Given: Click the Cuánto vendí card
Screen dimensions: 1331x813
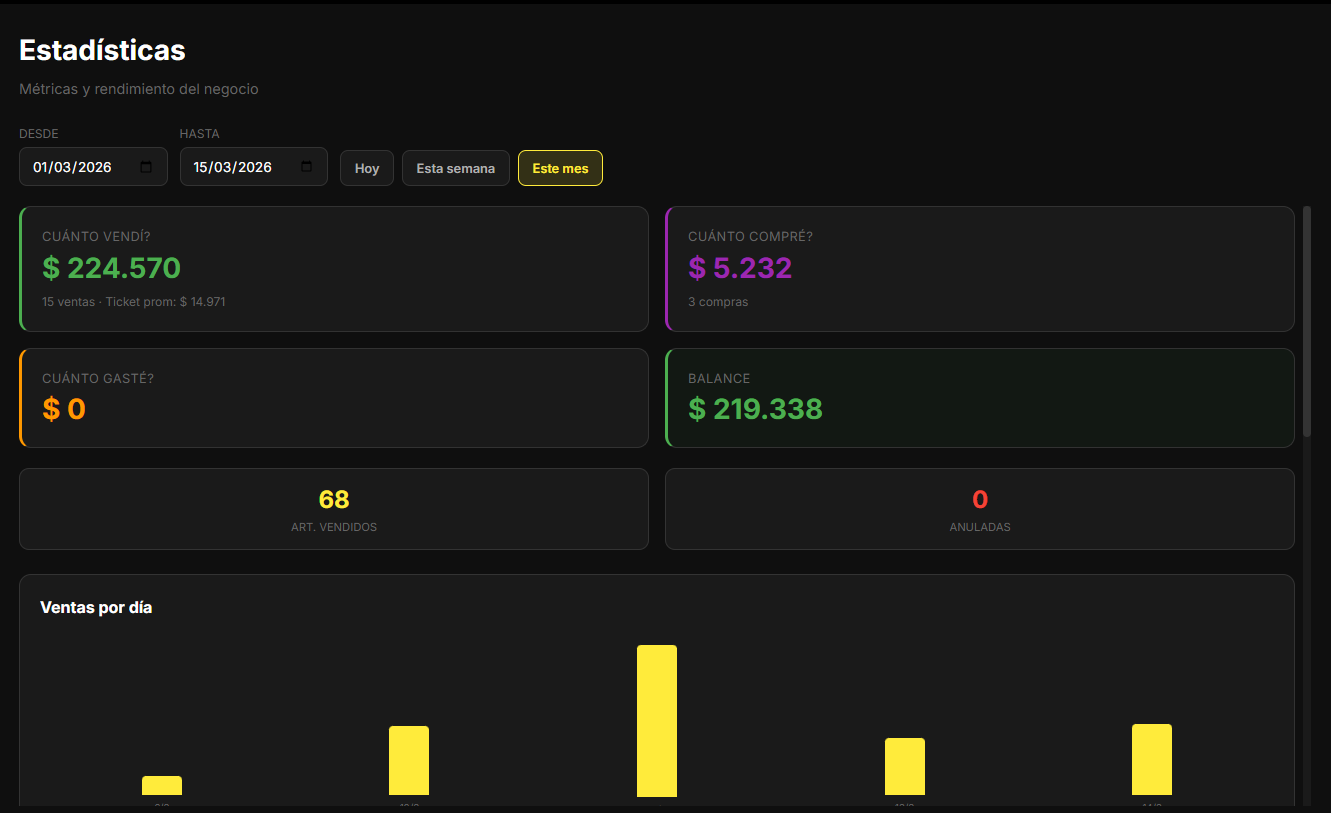Looking at the screenshot, I should coord(334,269).
